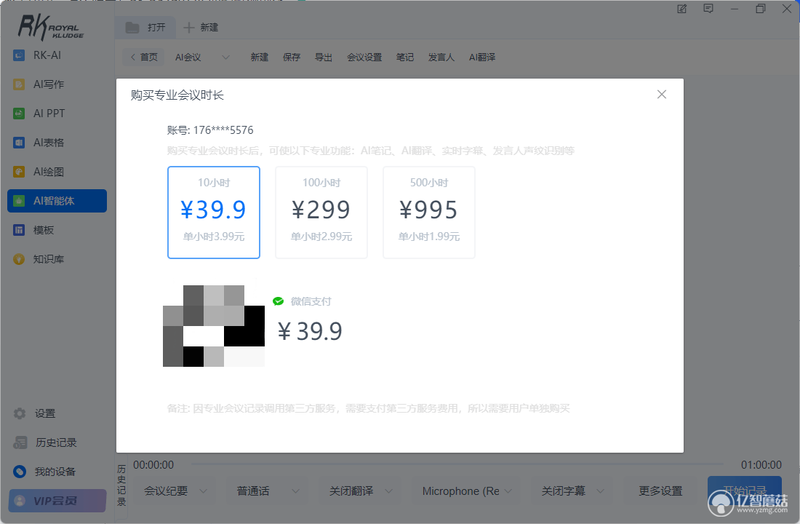Click the 打开 folder tab
The height and width of the screenshot is (524, 800).
coord(145,28)
